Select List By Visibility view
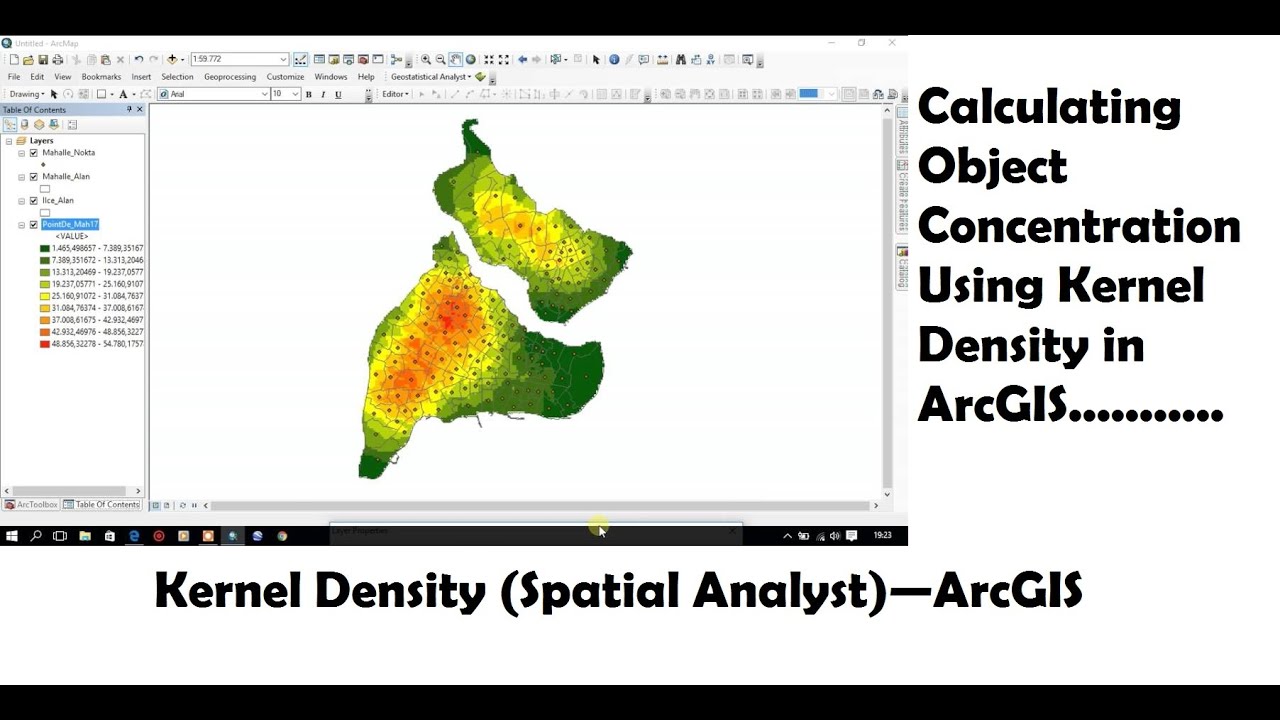This screenshot has height=720, width=1280. pos(39,125)
